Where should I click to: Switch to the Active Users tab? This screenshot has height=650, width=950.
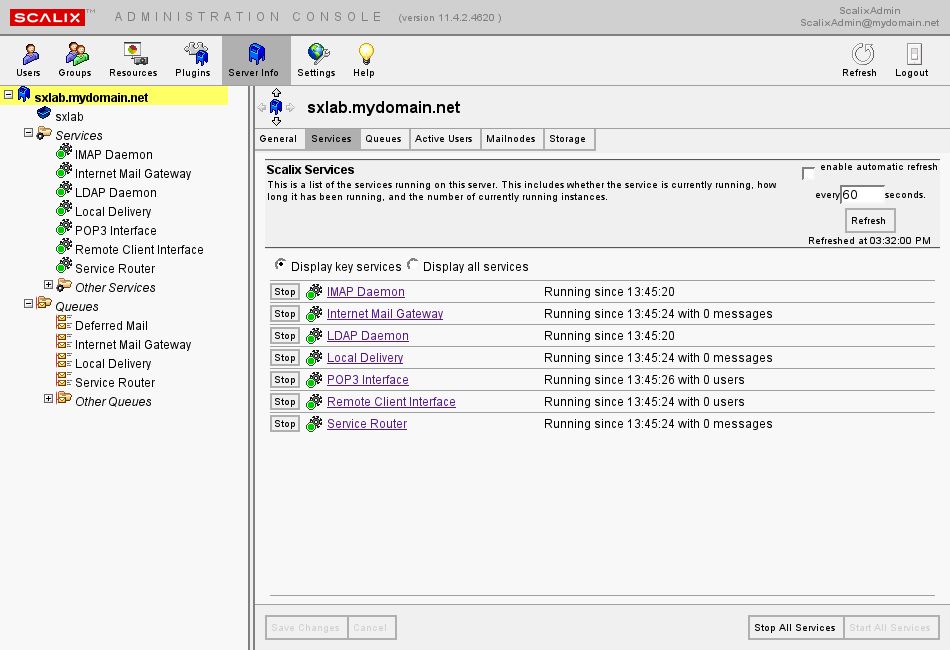(x=443, y=139)
